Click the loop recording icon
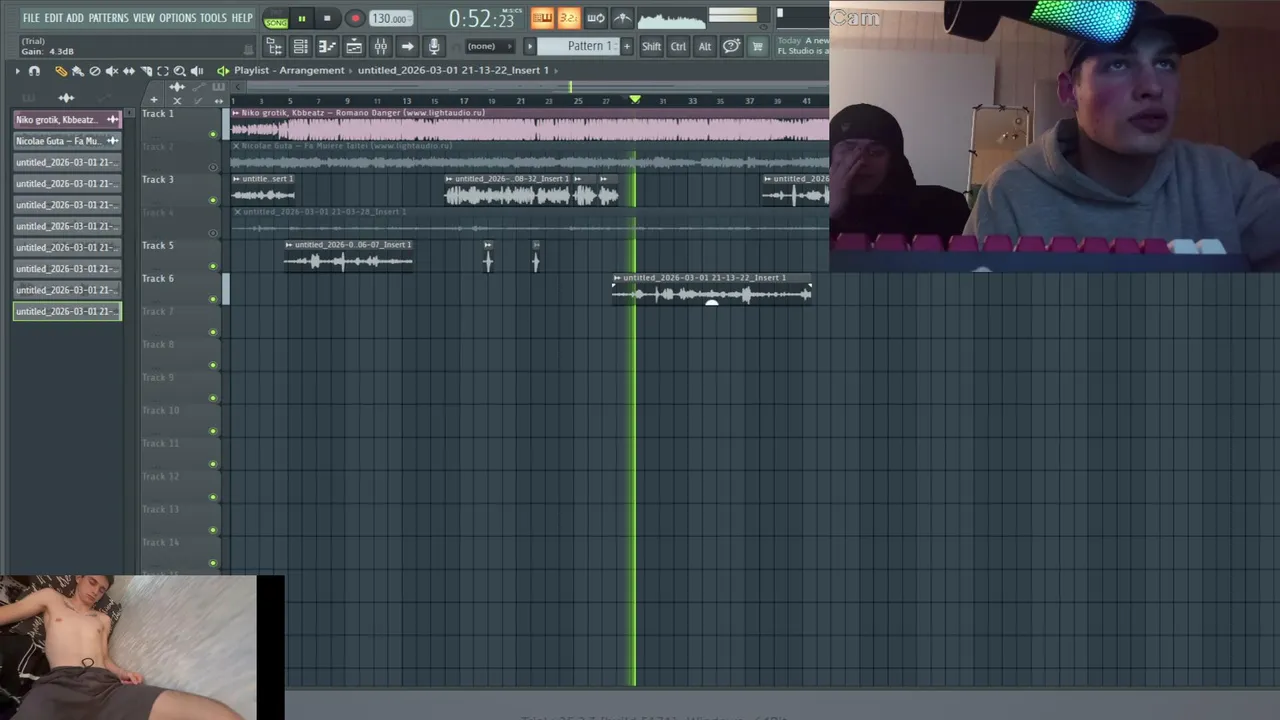 click(x=595, y=18)
